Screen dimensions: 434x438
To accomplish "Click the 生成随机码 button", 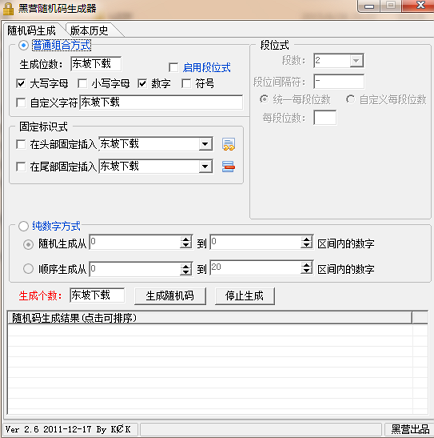I will pyautogui.click(x=170, y=296).
